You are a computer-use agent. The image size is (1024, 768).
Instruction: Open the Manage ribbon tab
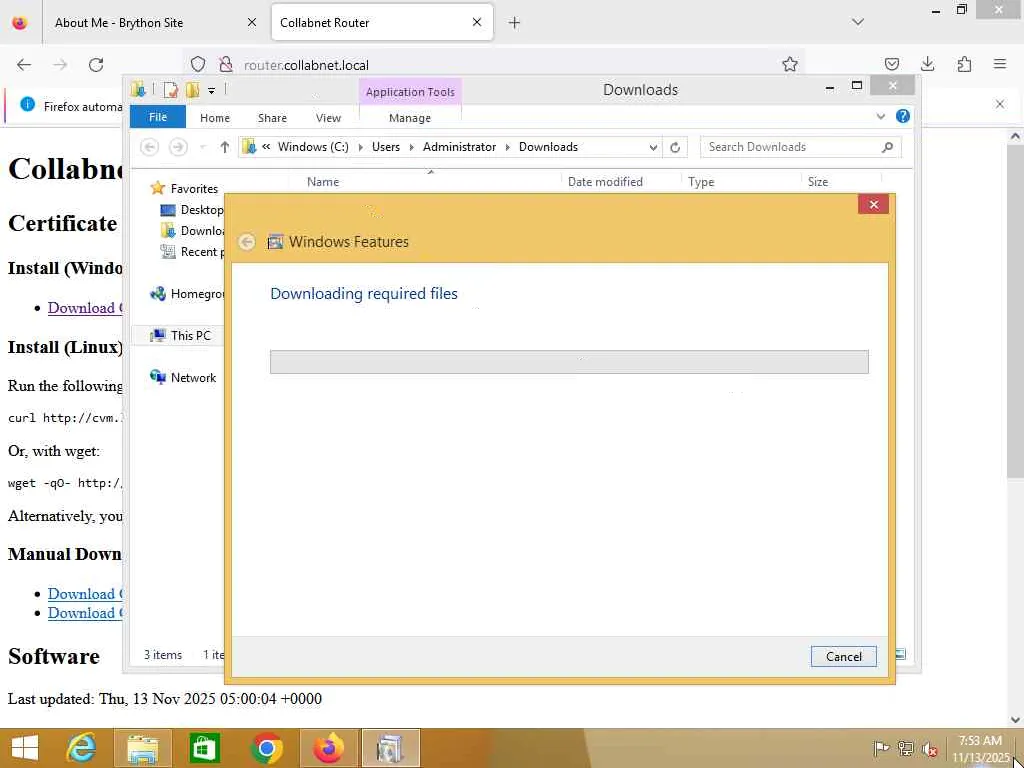pyautogui.click(x=409, y=118)
